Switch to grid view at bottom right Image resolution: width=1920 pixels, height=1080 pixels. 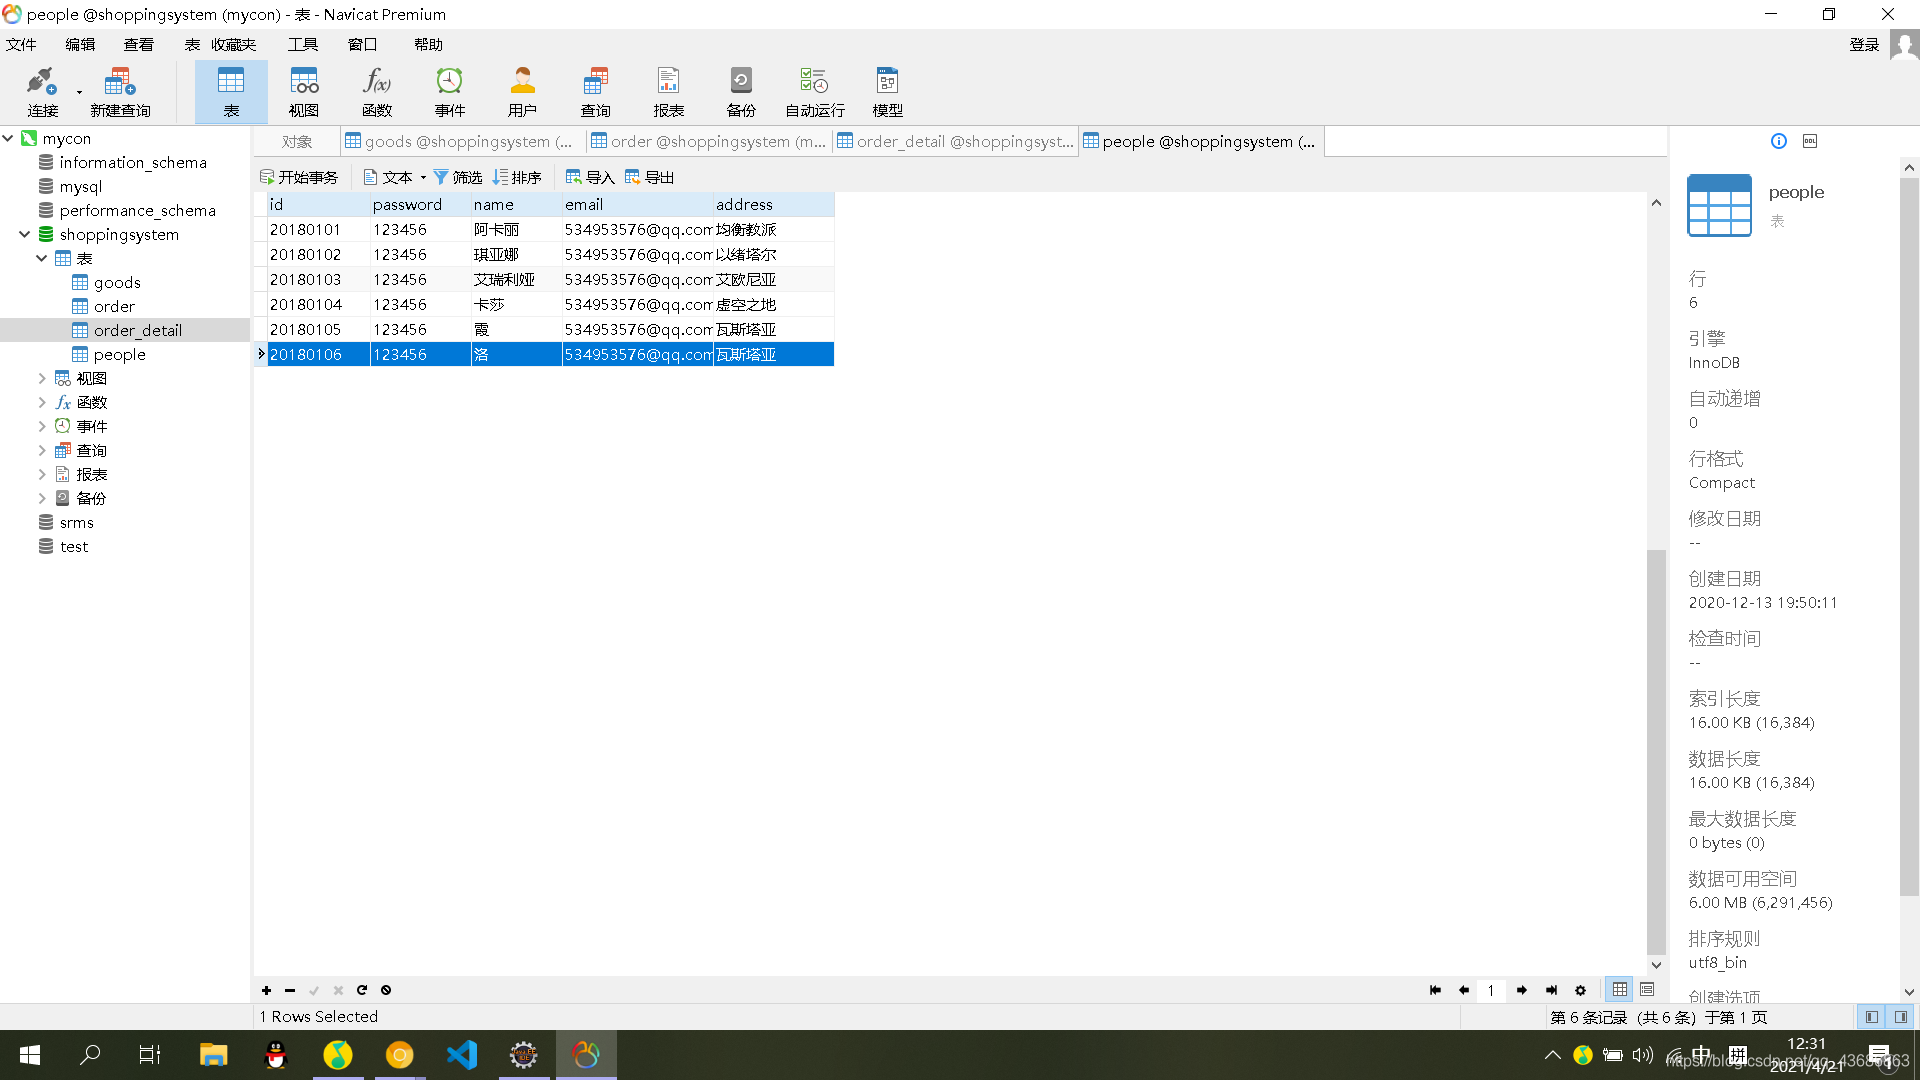click(1620, 990)
